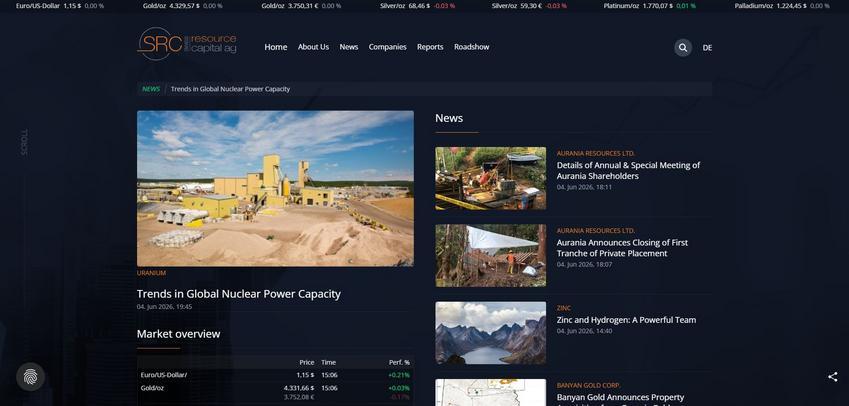This screenshot has height=406, width=849.
Task: Click the News section heading
Action: point(449,118)
